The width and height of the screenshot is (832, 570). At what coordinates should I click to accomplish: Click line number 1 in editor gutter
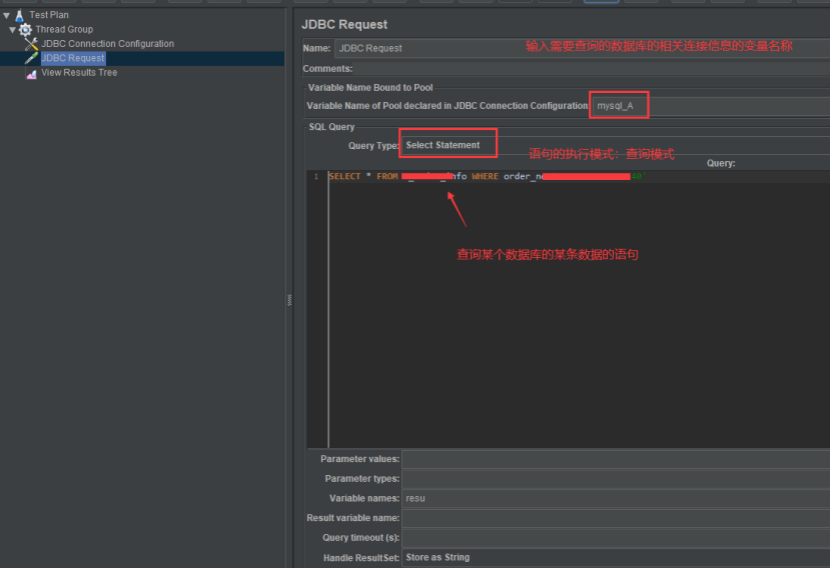(316, 177)
